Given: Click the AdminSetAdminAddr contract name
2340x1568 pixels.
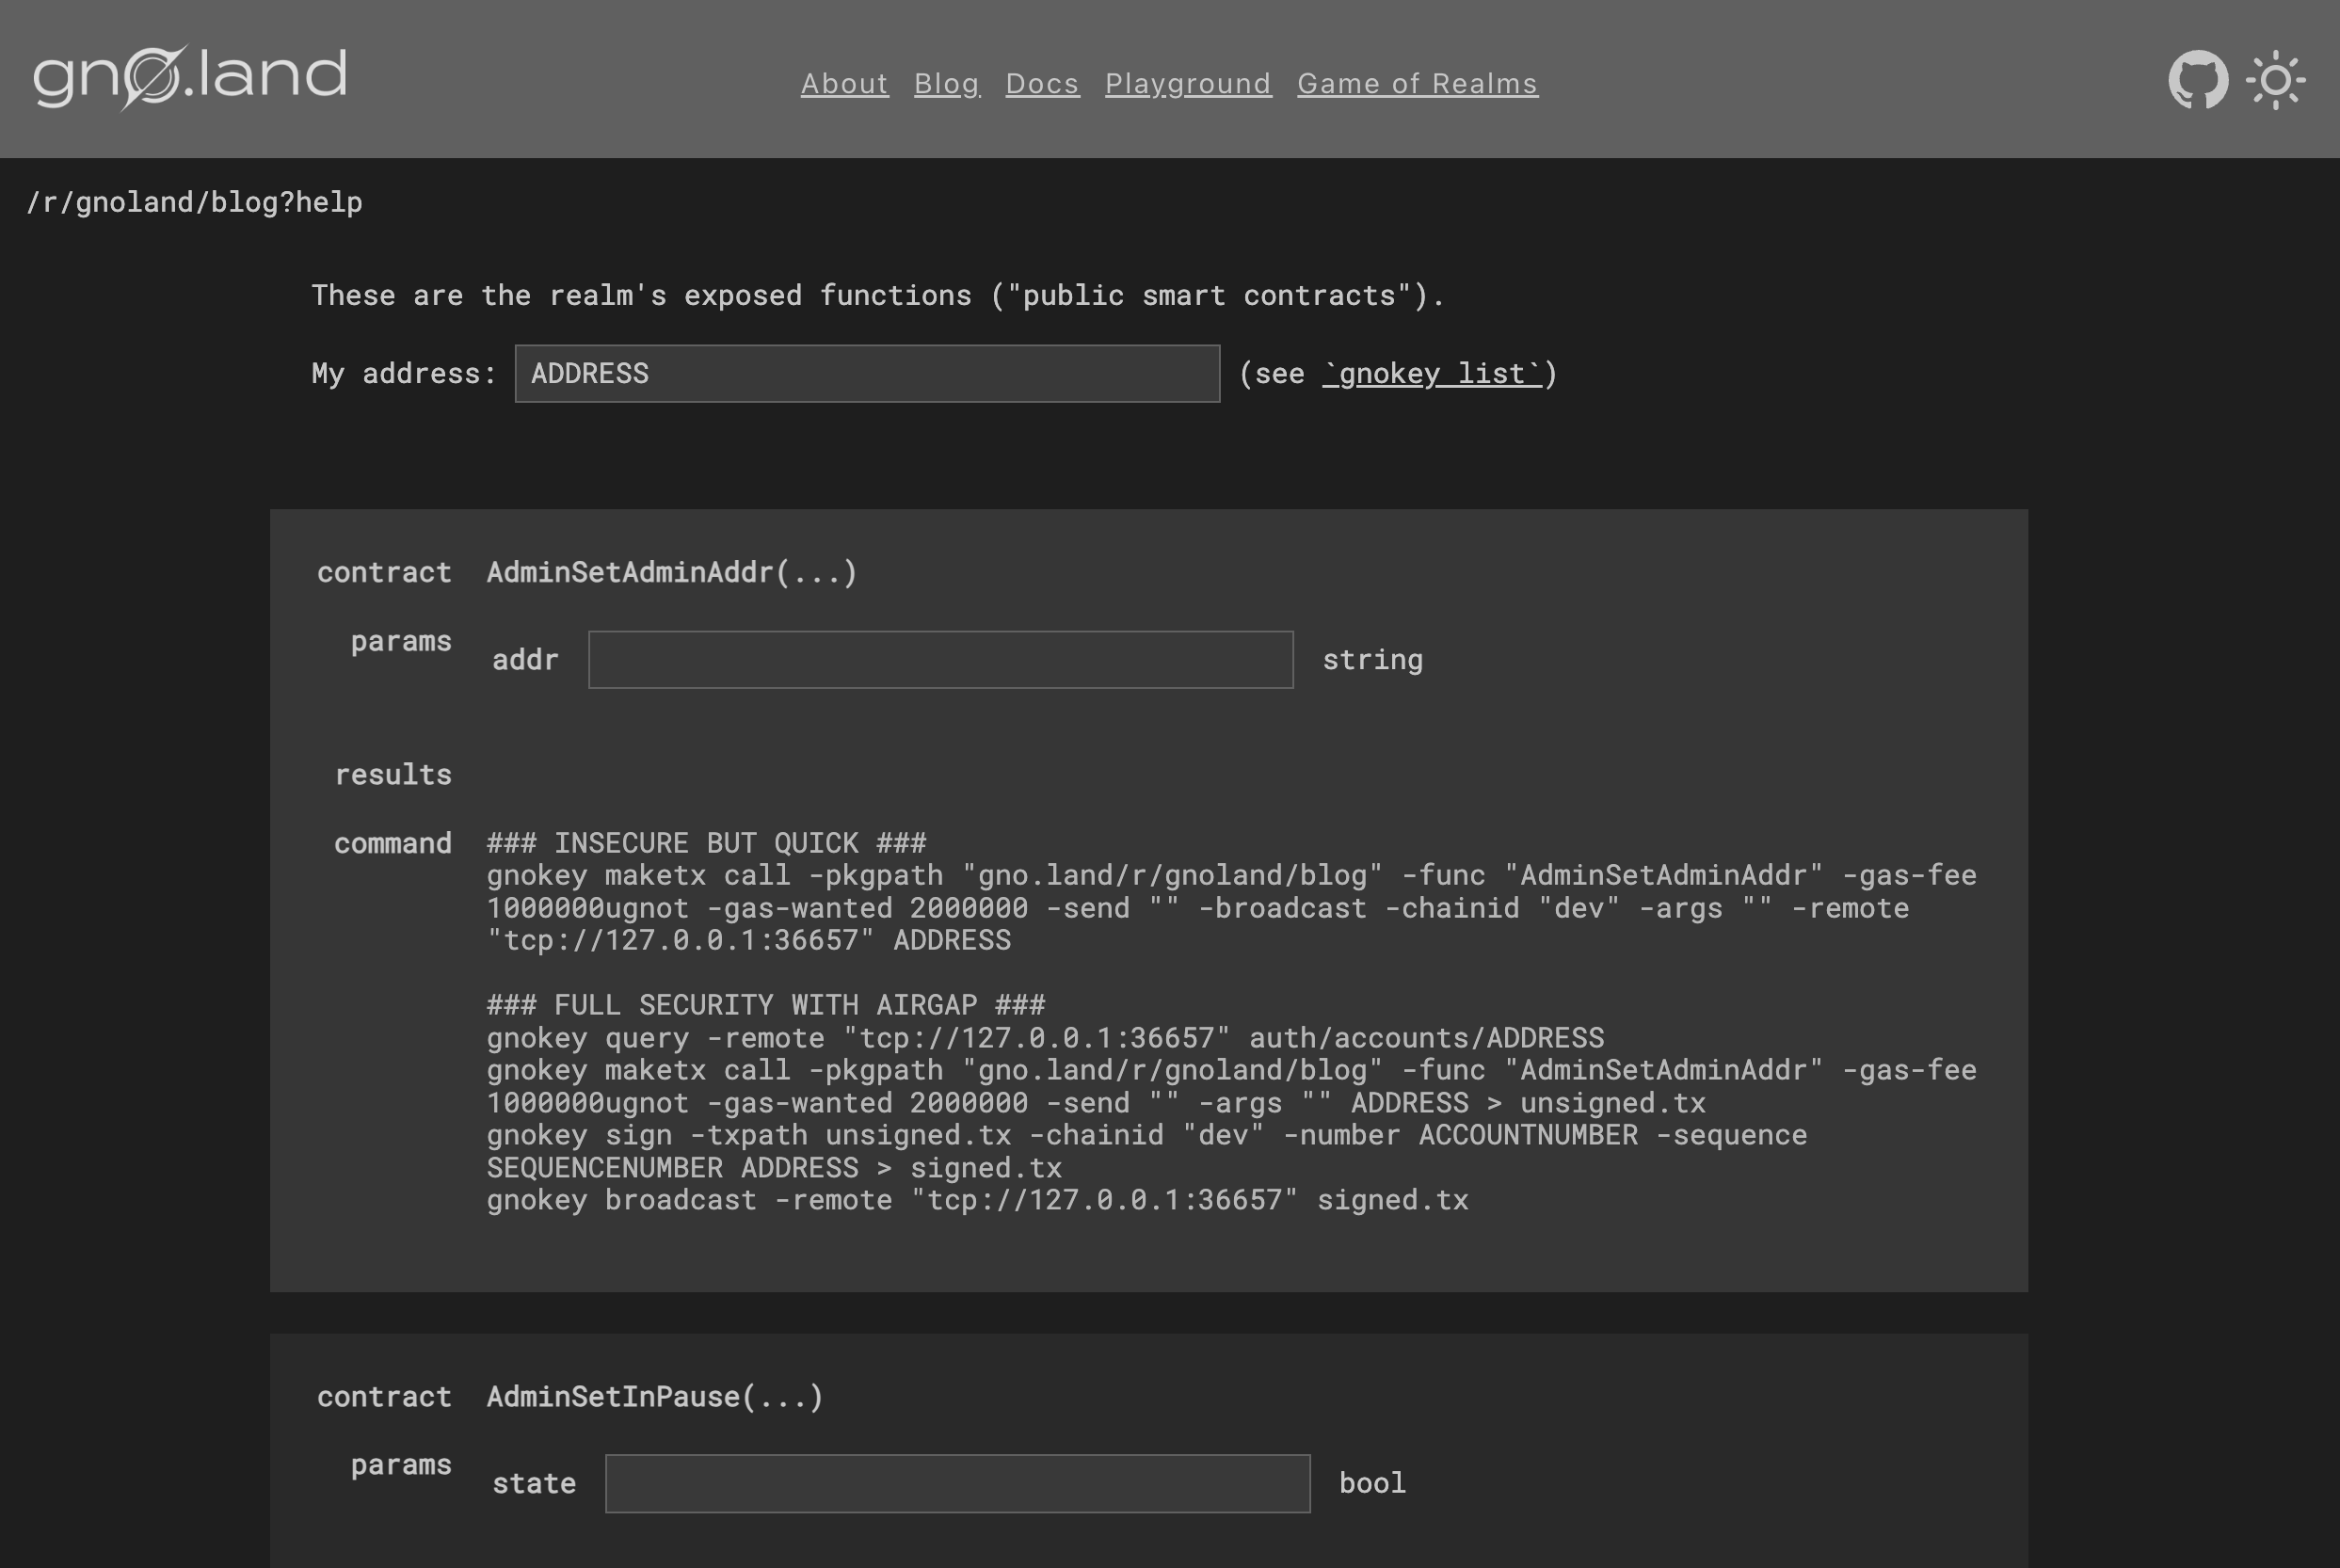Looking at the screenshot, I should (x=671, y=573).
